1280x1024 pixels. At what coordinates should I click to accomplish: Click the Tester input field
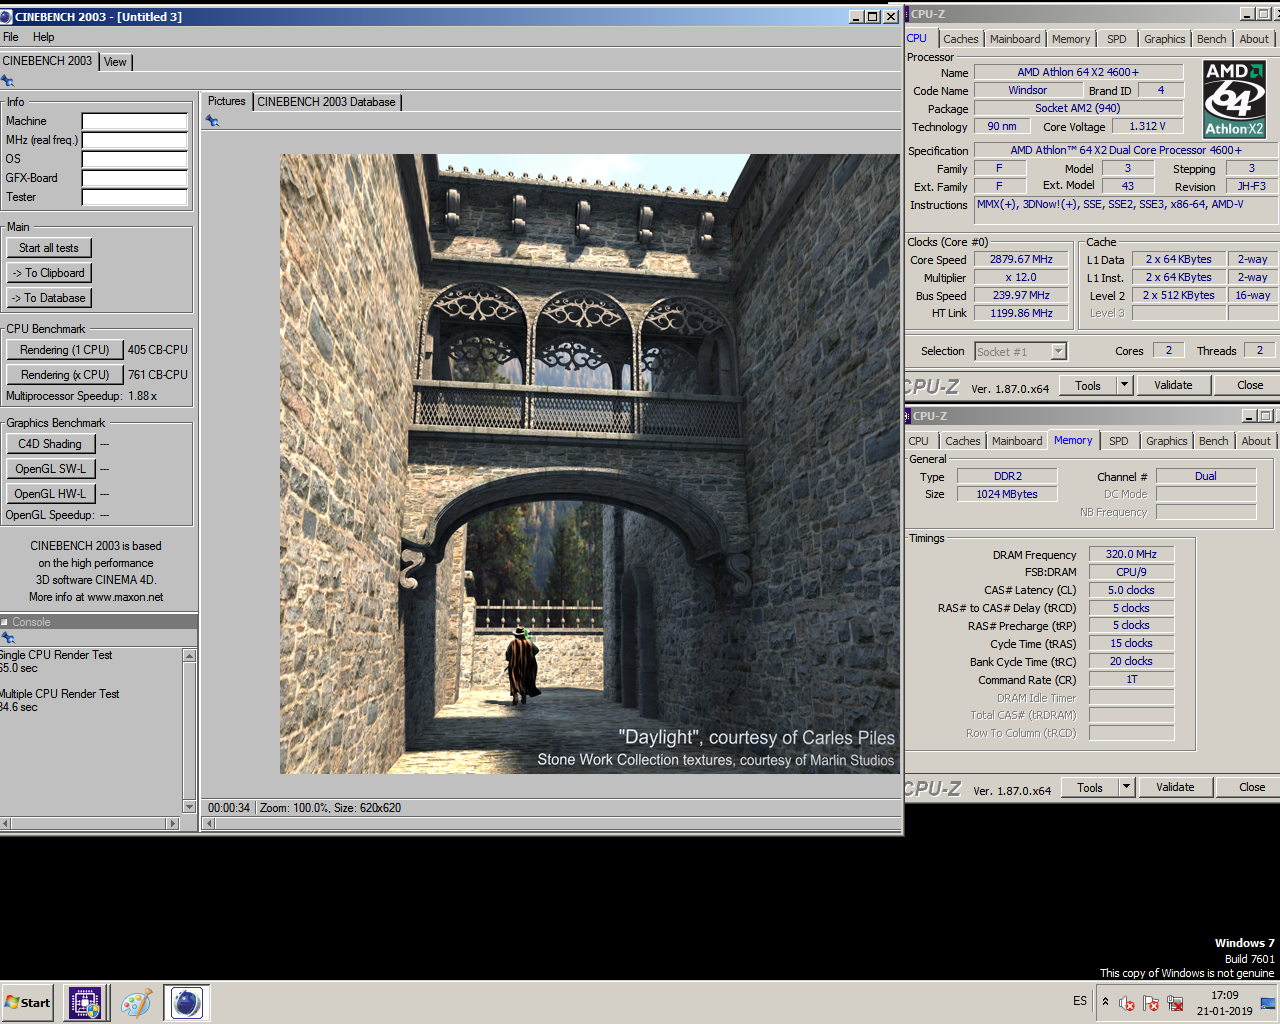click(x=135, y=197)
